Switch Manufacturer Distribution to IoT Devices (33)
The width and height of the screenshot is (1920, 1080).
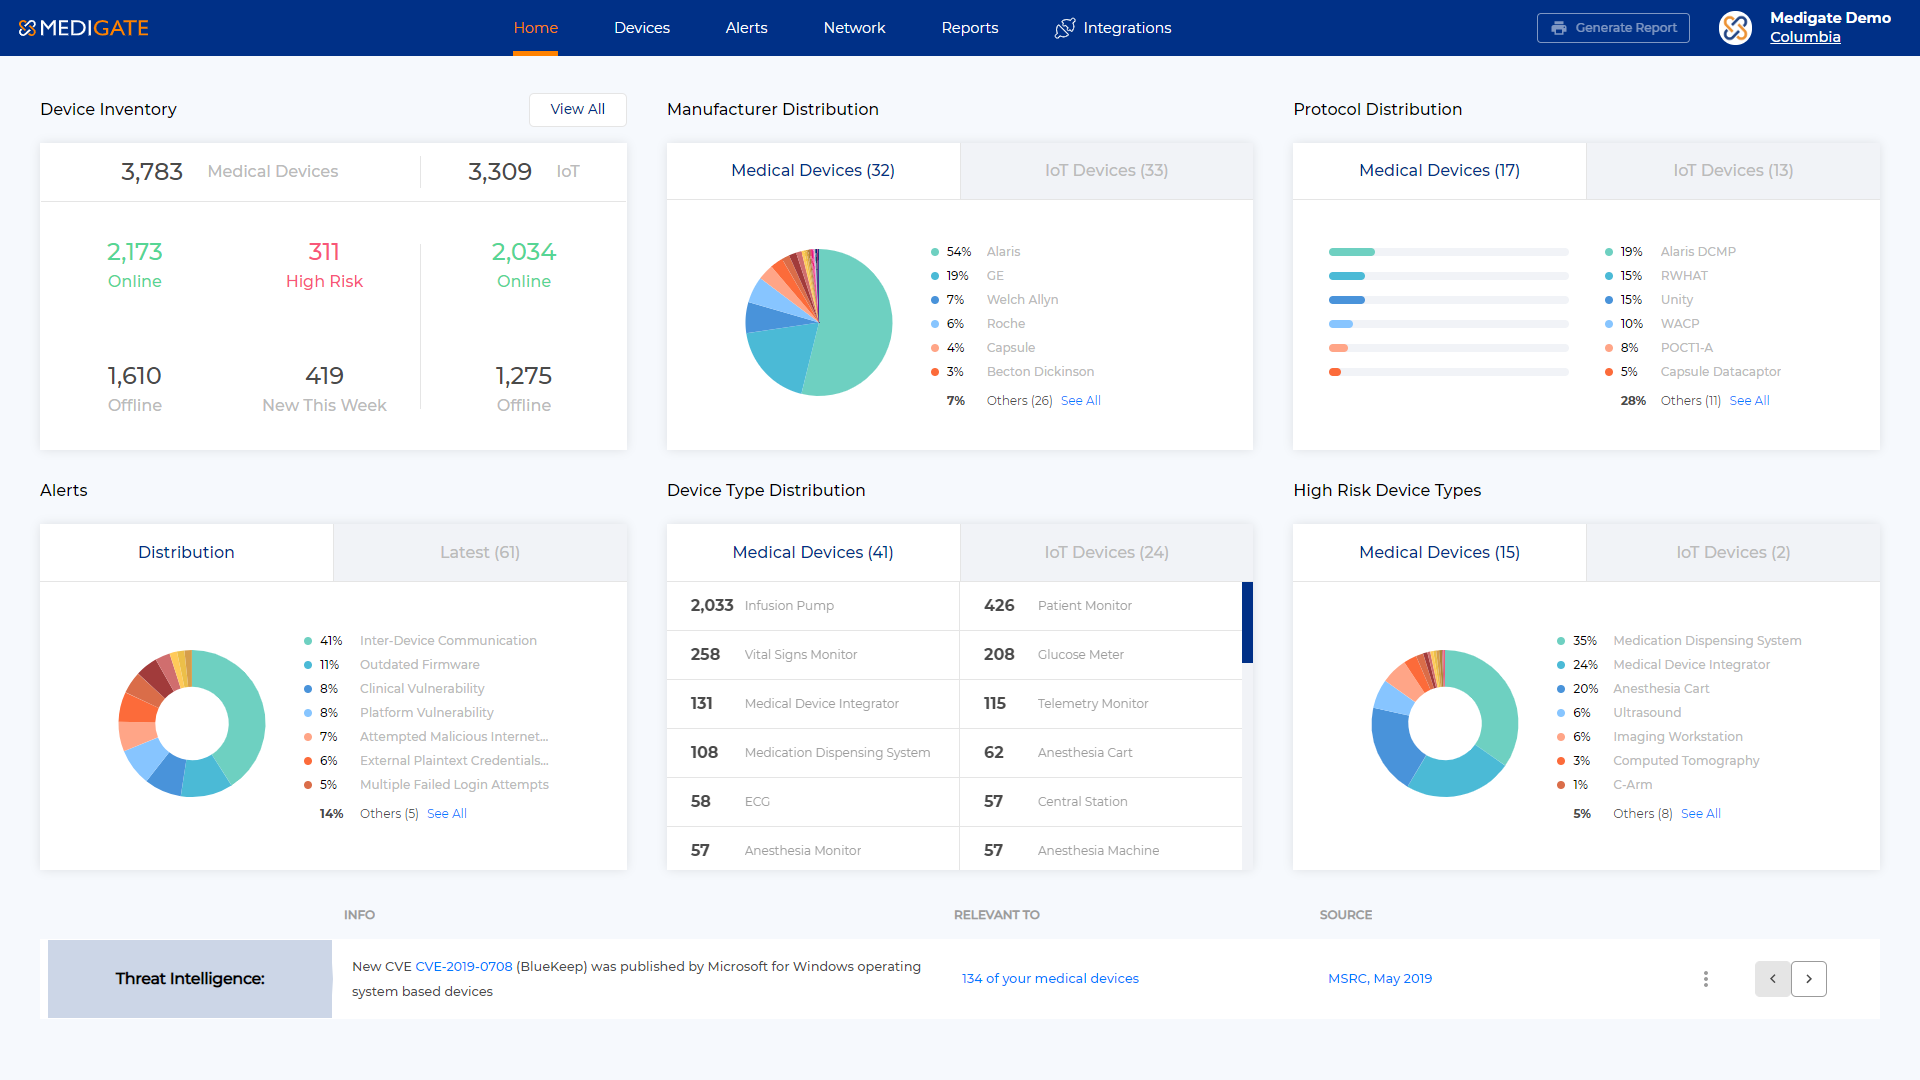pyautogui.click(x=1107, y=171)
